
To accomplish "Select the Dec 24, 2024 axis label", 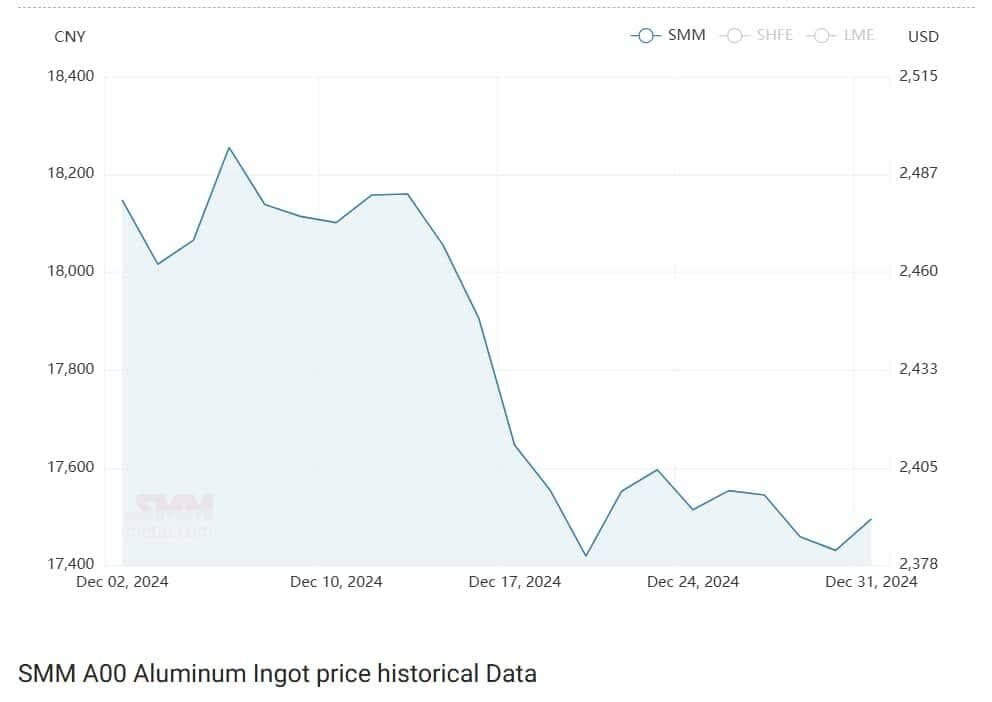I will [x=693, y=582].
